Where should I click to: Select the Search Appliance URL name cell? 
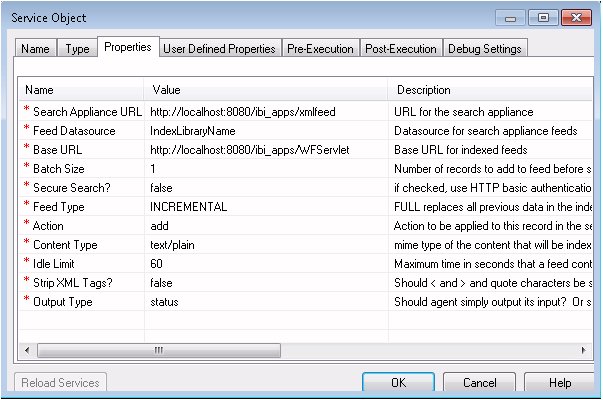[x=82, y=112]
